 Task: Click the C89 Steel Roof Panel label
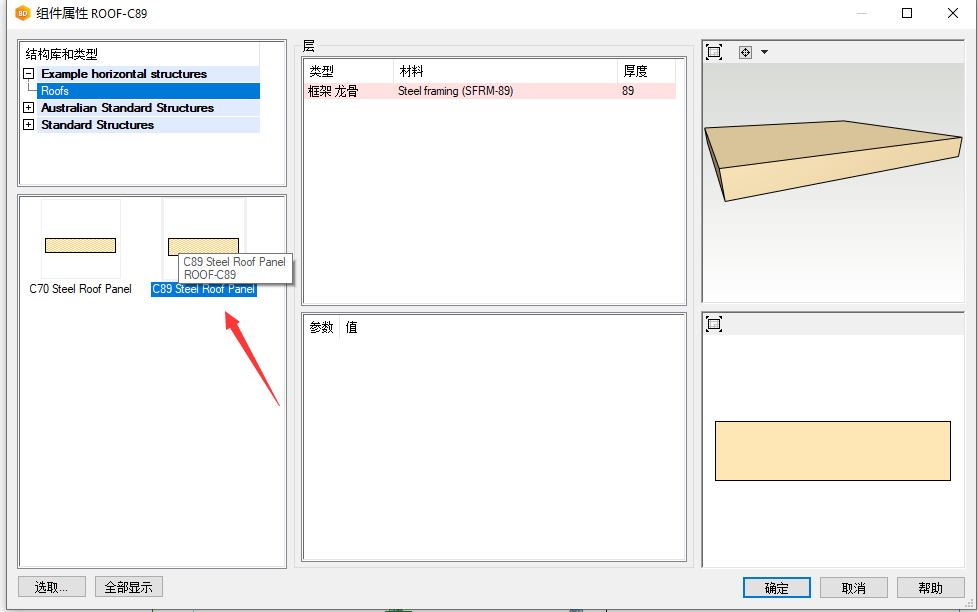coord(204,289)
